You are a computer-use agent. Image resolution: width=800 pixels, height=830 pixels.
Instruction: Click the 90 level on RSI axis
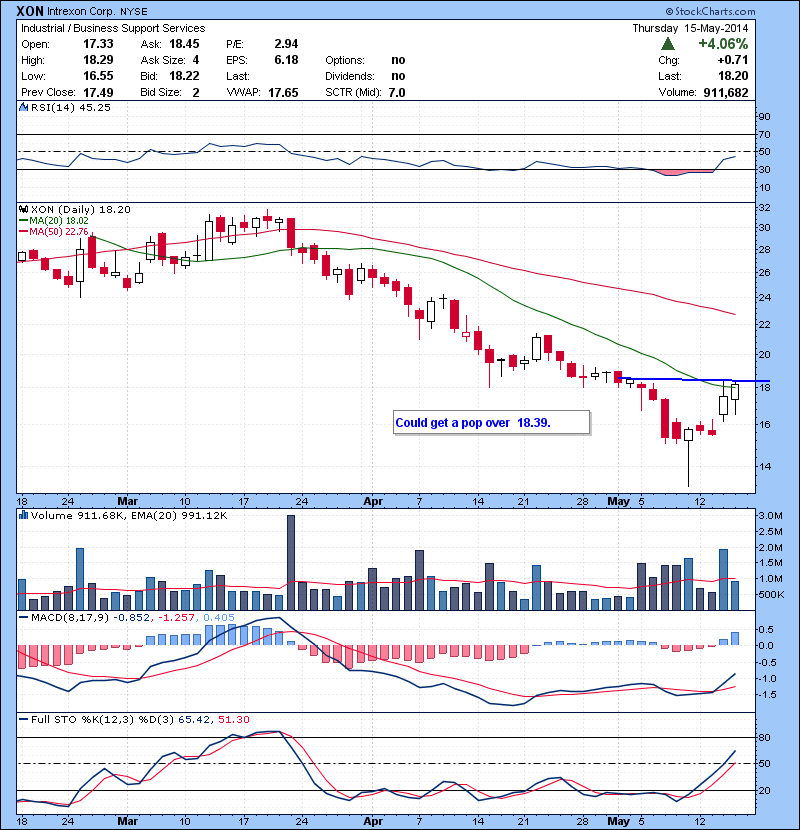point(764,116)
